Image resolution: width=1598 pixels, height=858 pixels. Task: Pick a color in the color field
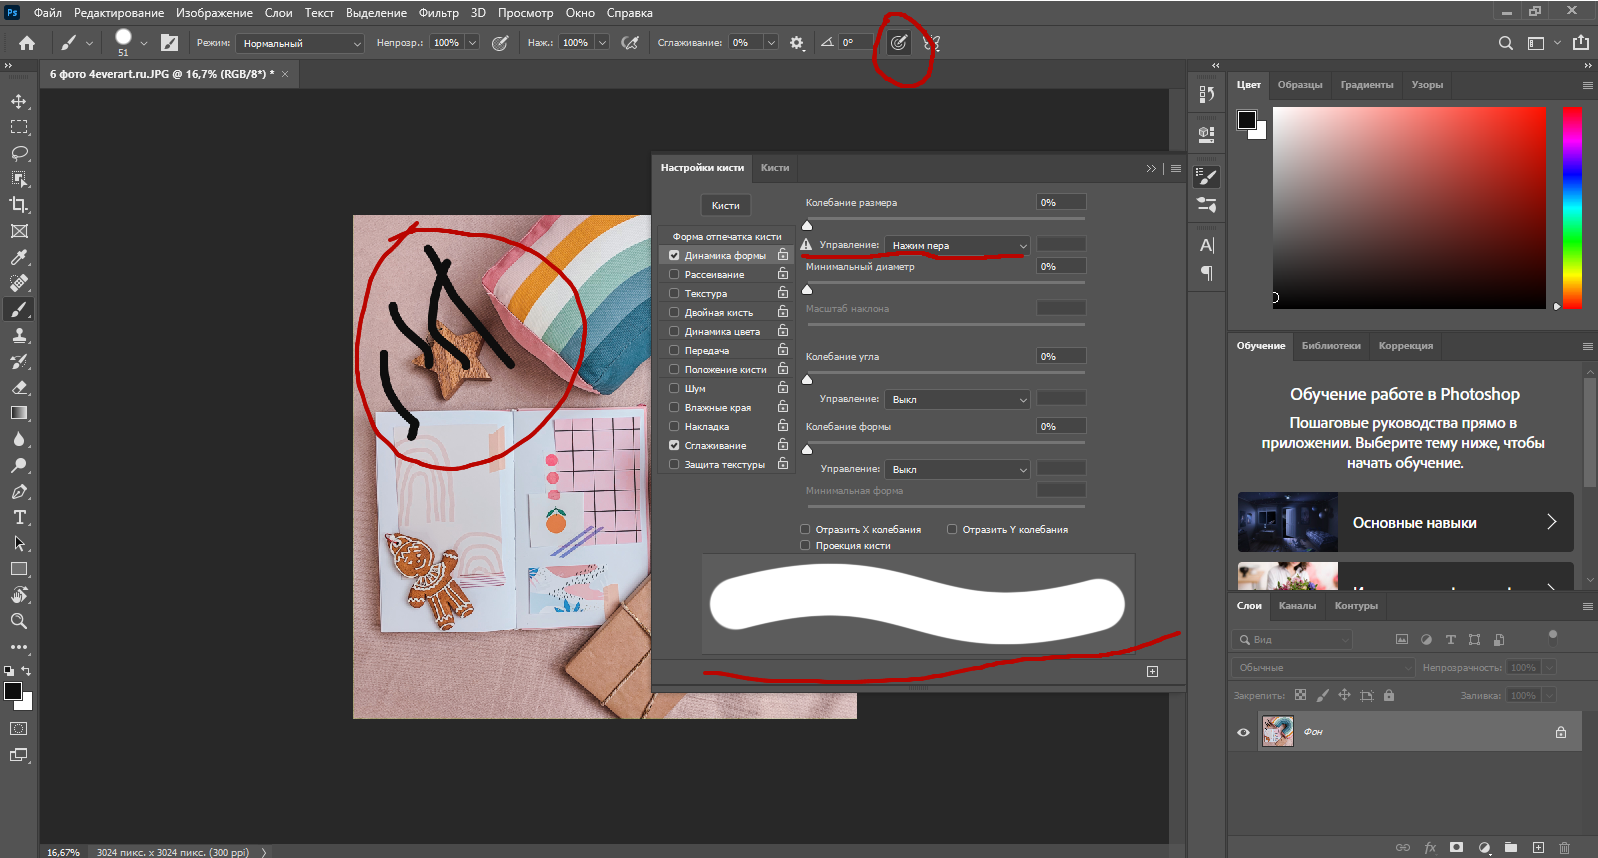(1409, 208)
